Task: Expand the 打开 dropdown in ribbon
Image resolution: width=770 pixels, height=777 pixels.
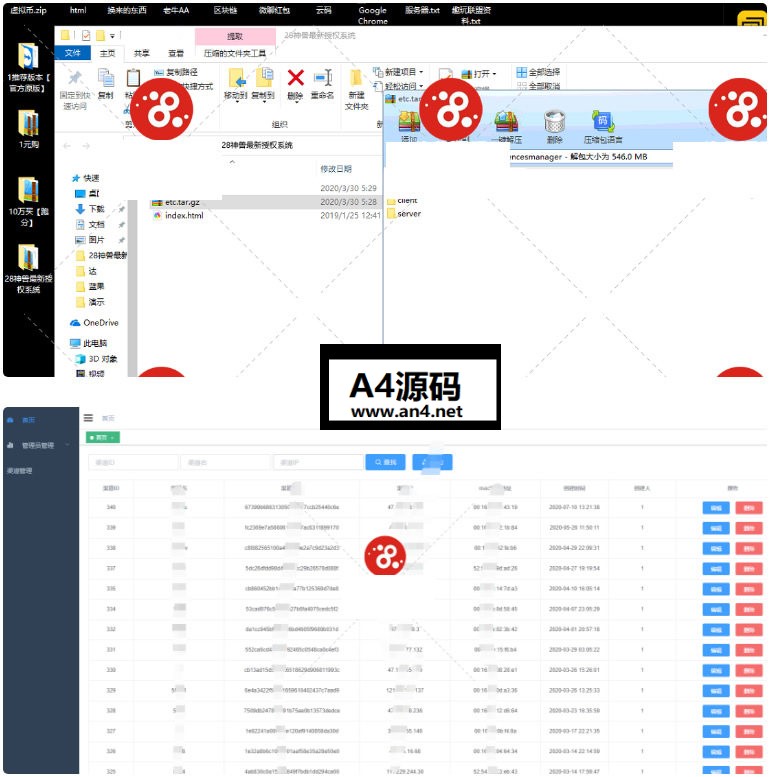Action: coord(484,73)
